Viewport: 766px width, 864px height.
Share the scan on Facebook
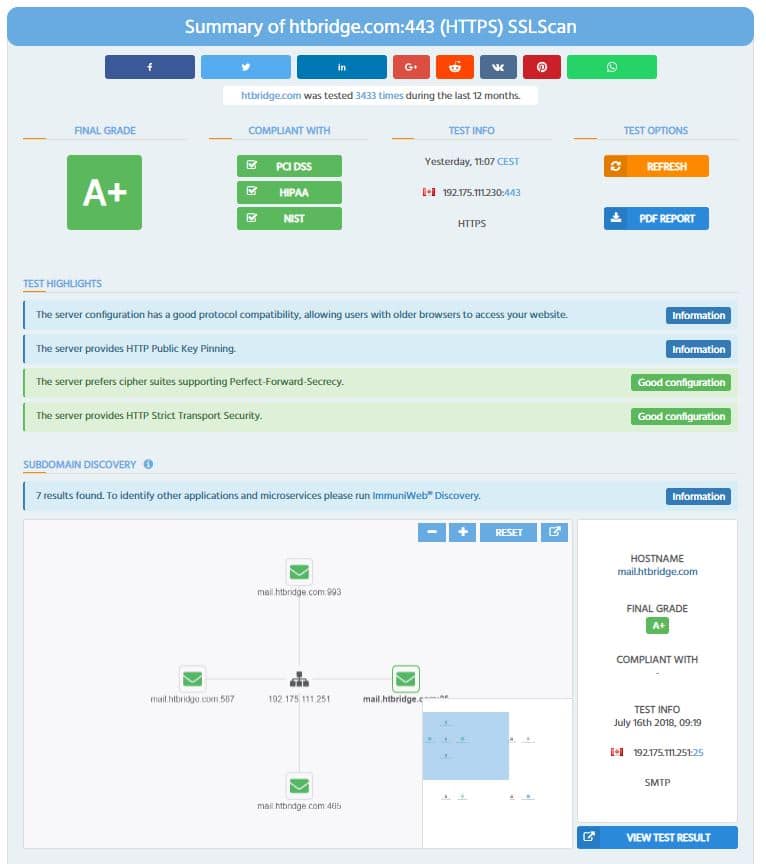[149, 67]
